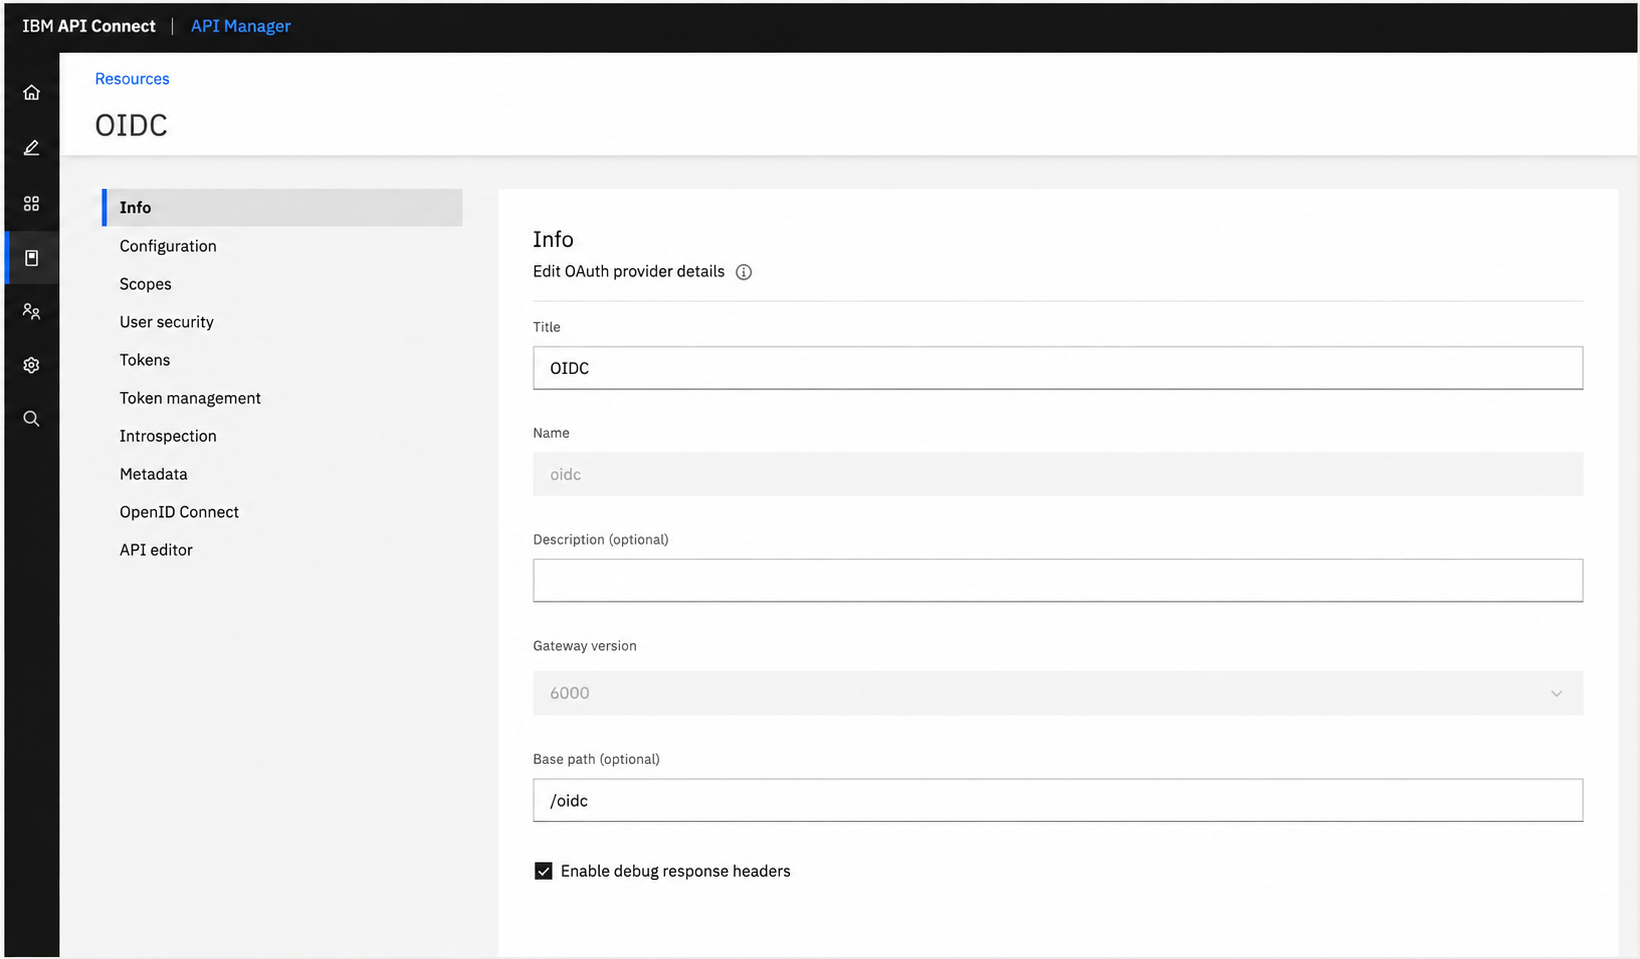Click the IBM API Connect header title

click(89, 26)
